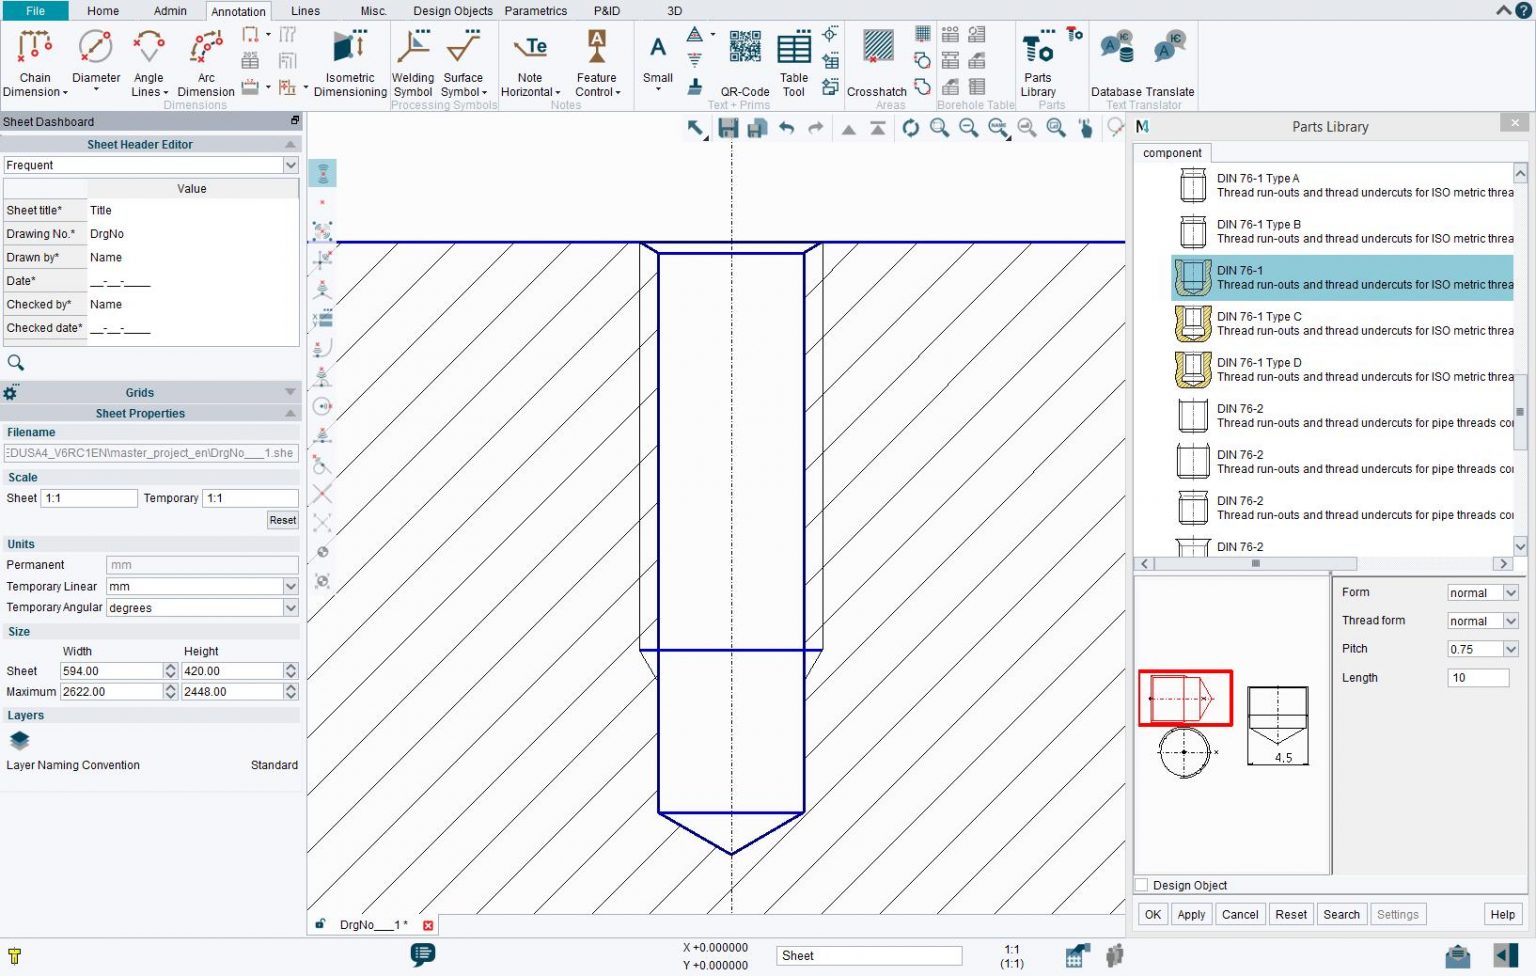Select the Arc Dimension tool

tap(204, 60)
